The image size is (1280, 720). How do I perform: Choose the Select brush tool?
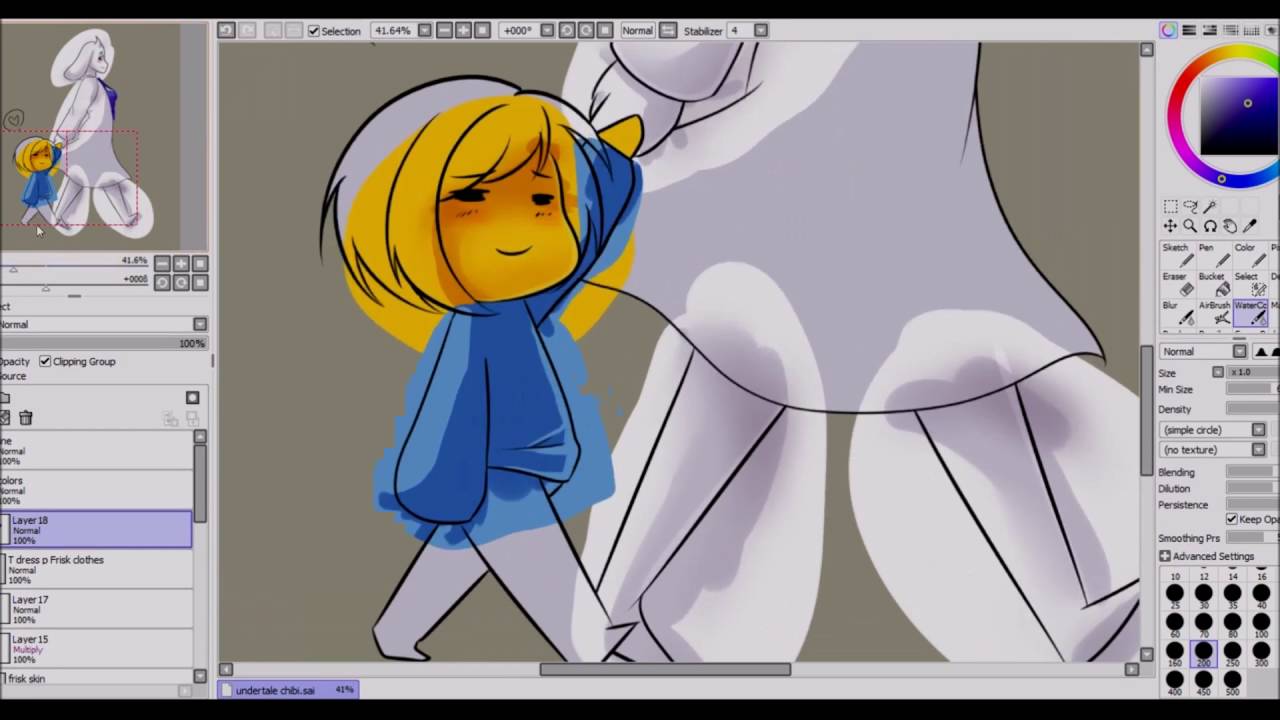point(1250,284)
